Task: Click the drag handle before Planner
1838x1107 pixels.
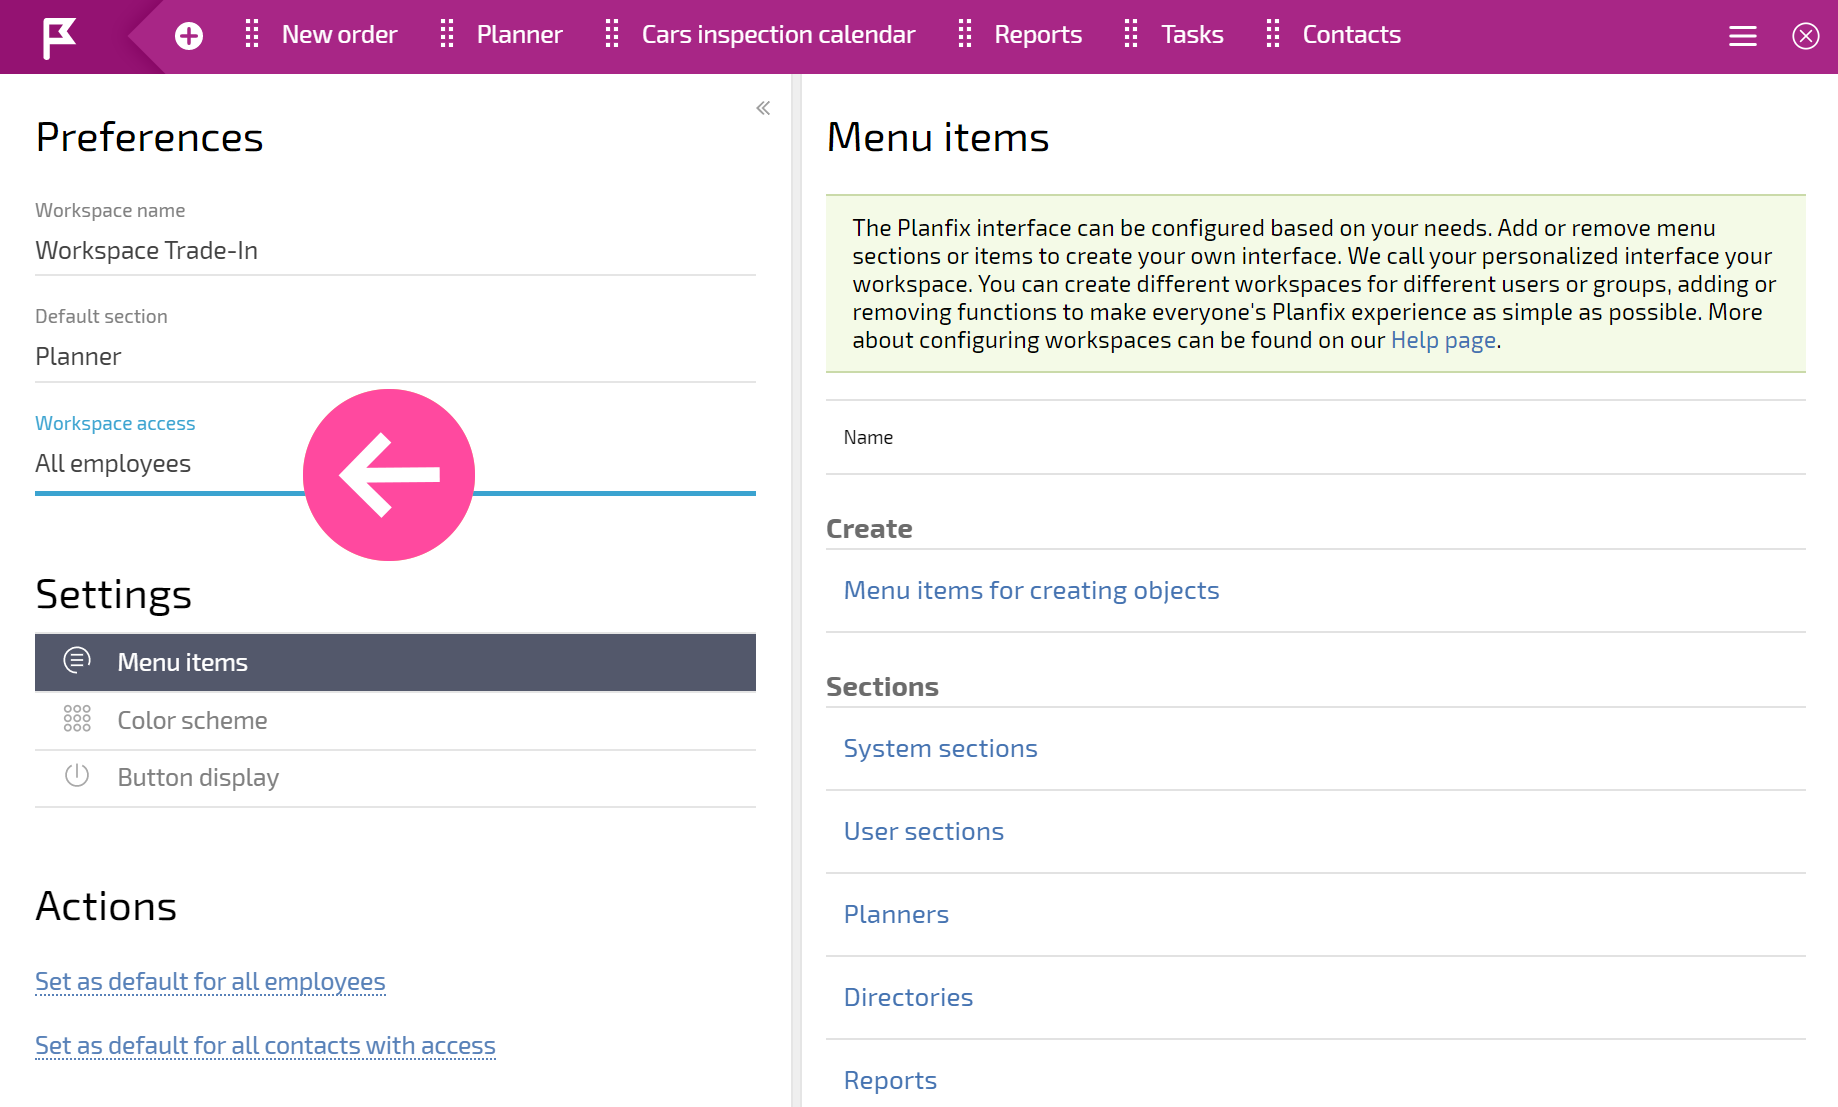Action: click(447, 35)
